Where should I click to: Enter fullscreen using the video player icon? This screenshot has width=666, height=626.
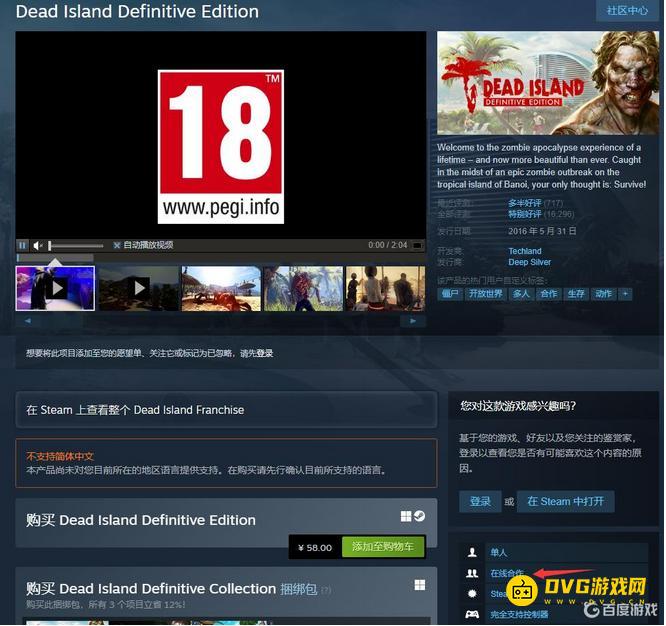pos(418,245)
